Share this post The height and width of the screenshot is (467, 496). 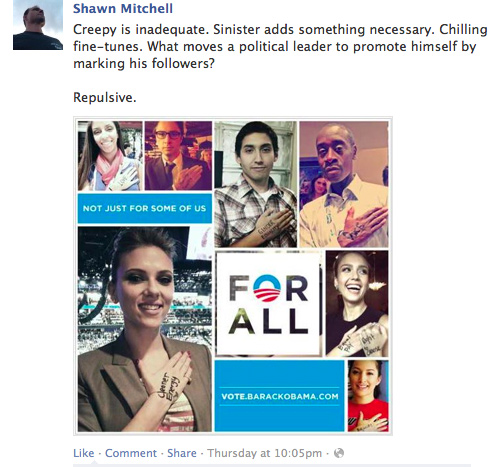tap(182, 453)
